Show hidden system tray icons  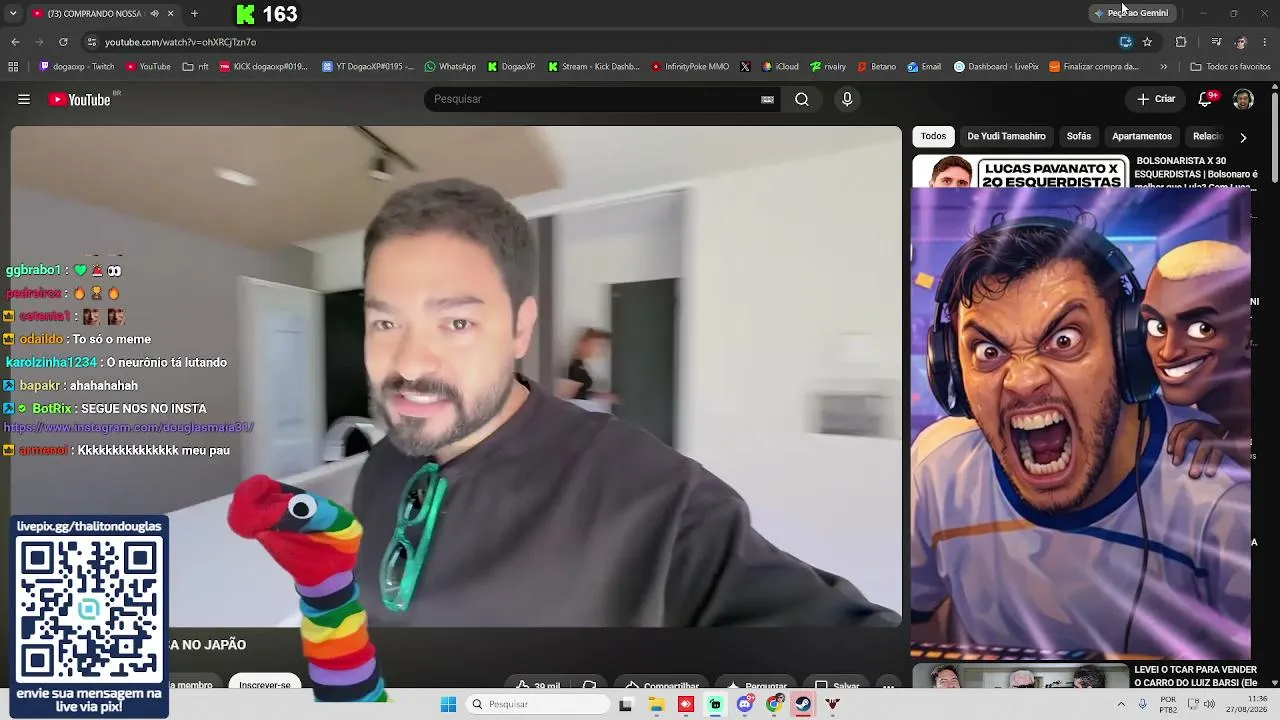click(1120, 704)
